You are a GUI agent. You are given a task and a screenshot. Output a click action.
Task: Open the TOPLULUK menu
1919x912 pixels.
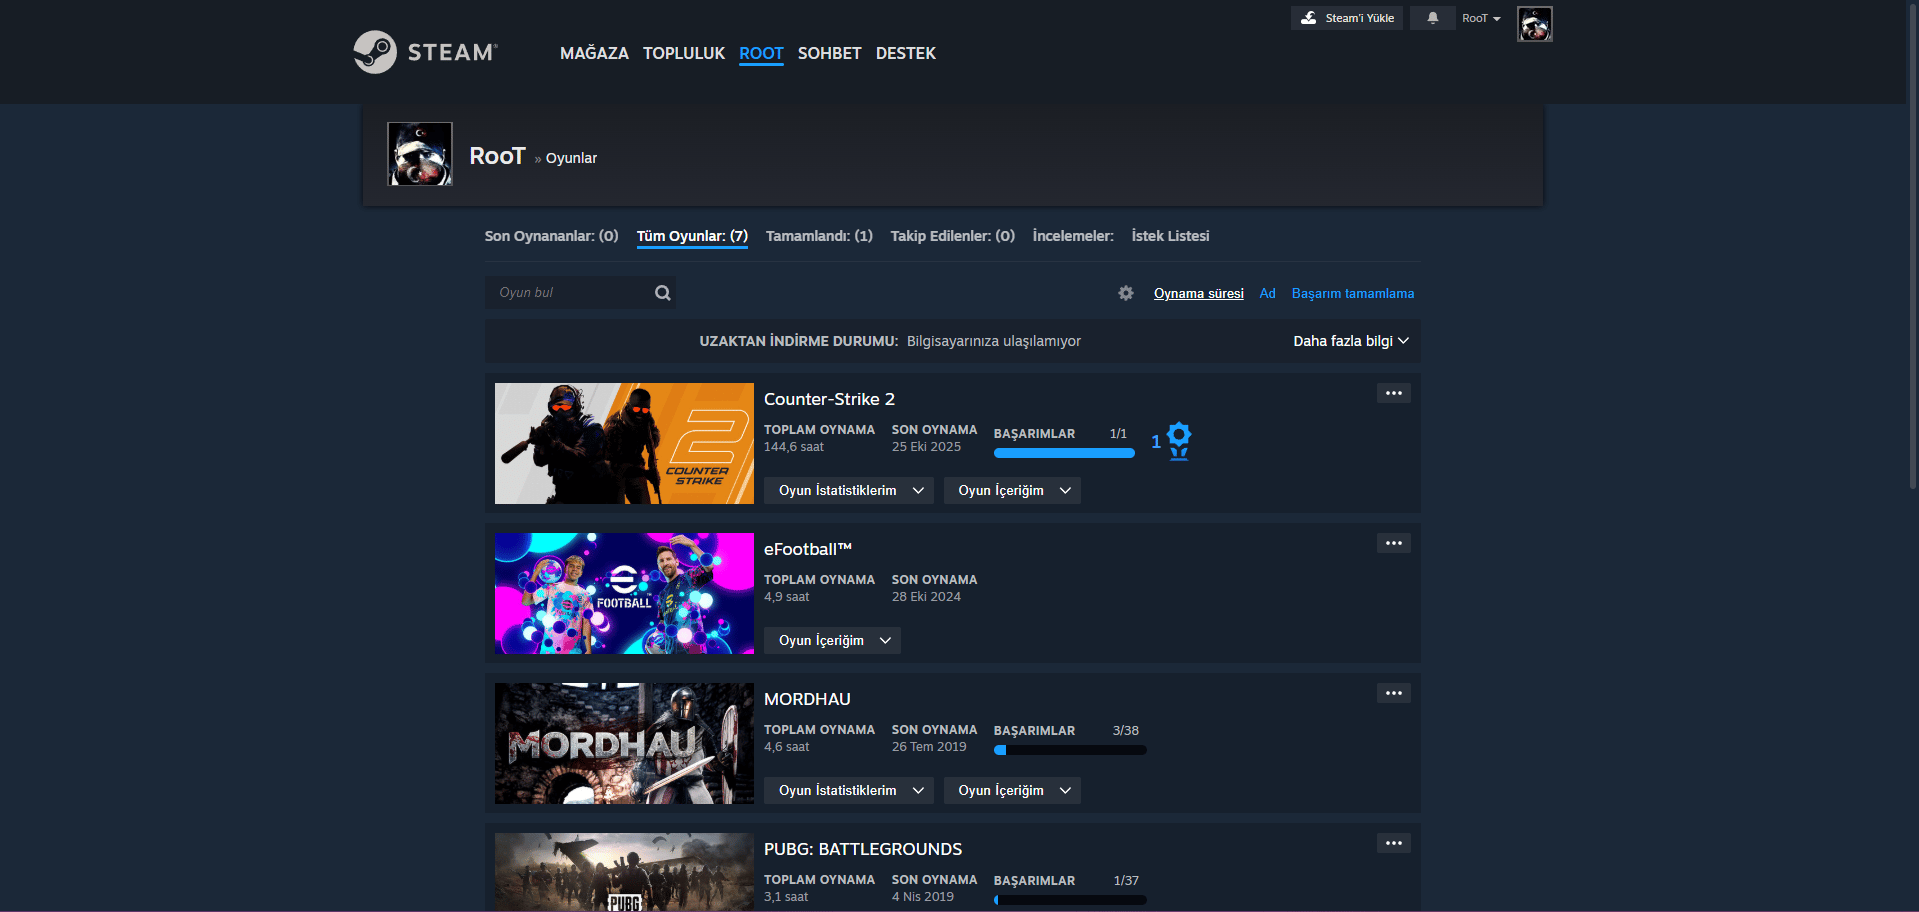(x=684, y=53)
